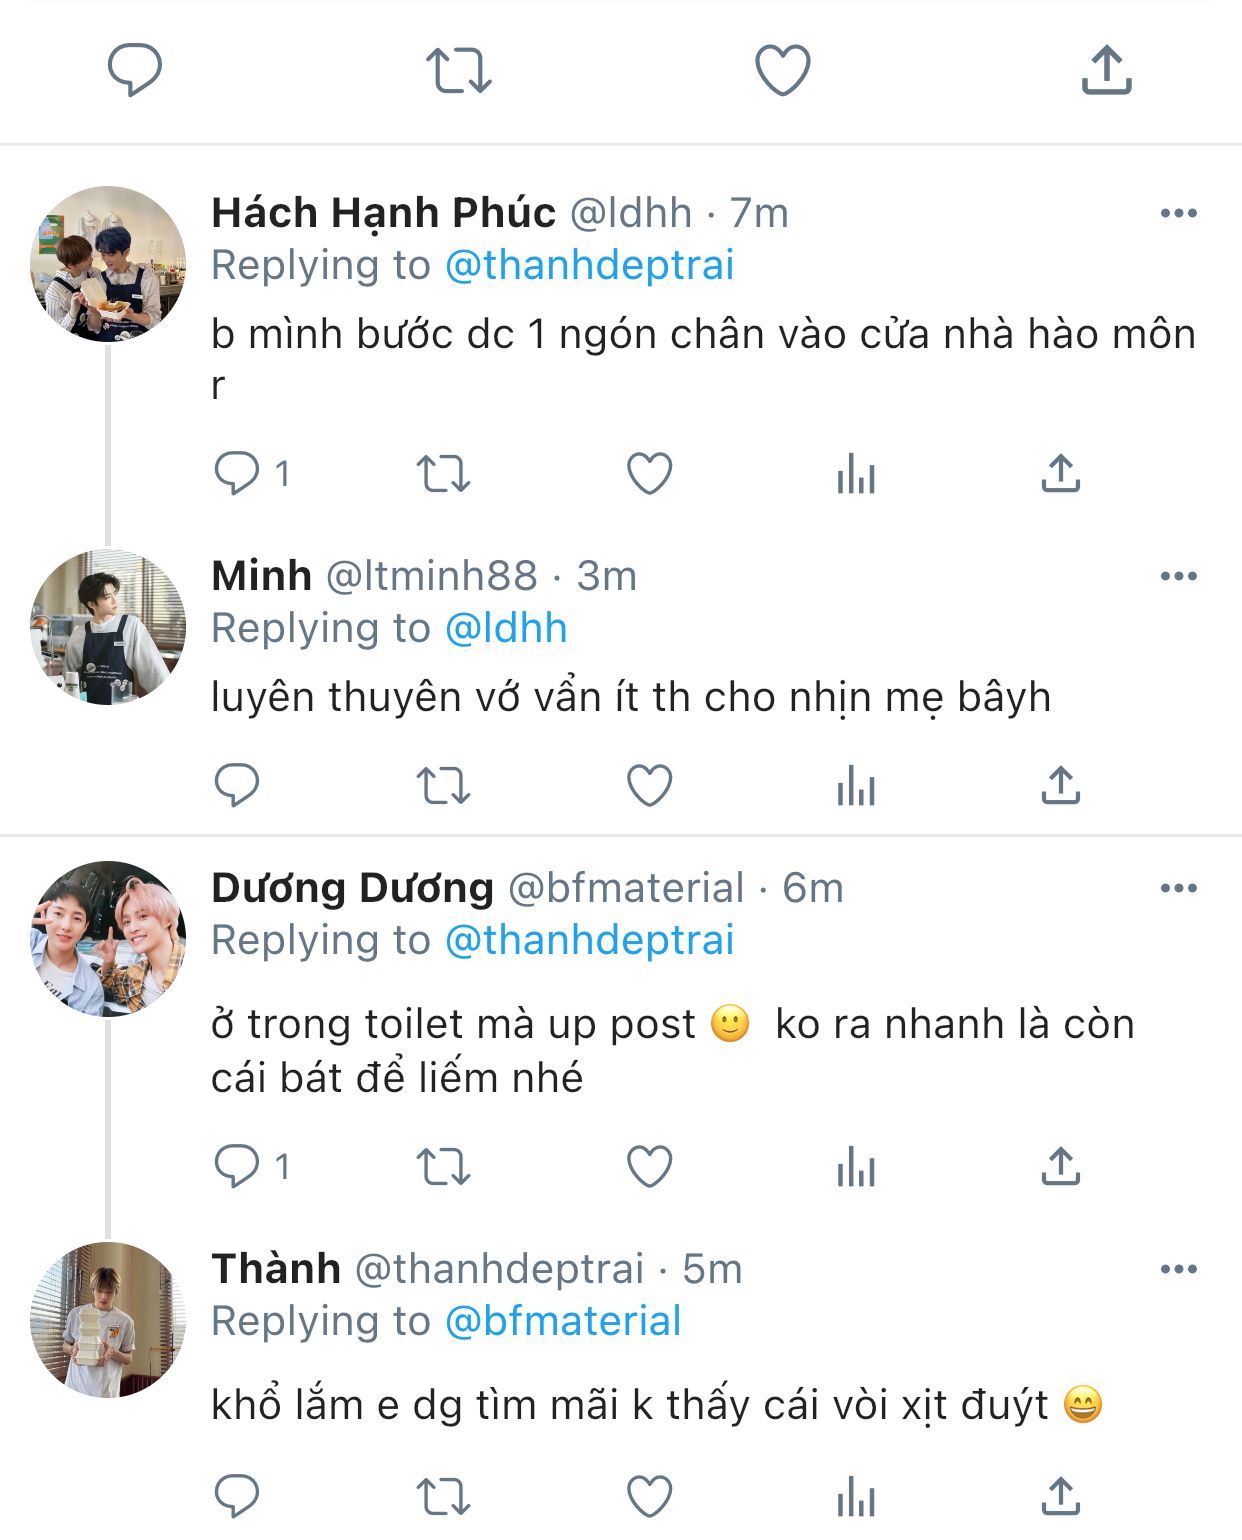Like Hách Hạnh Phúc's reply
Viewport: 1242px width, 1540px height.
click(649, 473)
